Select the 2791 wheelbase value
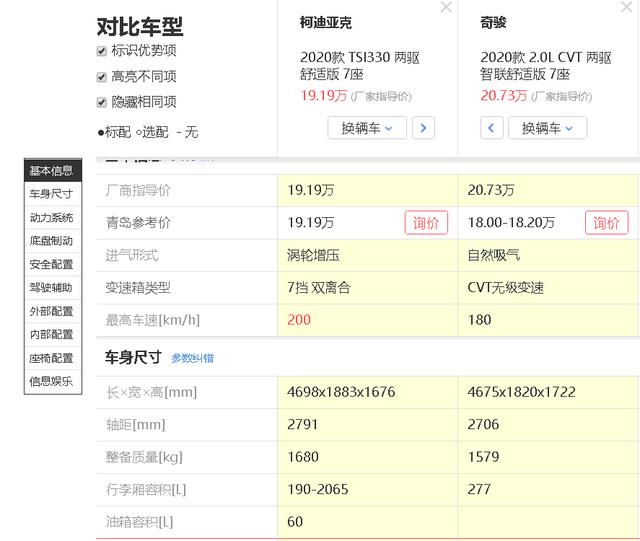The width and height of the screenshot is (640, 541). tap(302, 424)
